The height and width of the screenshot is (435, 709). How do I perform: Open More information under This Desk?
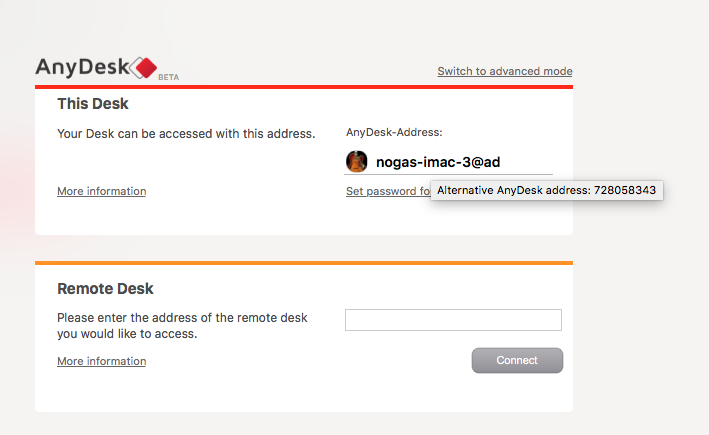(101, 191)
